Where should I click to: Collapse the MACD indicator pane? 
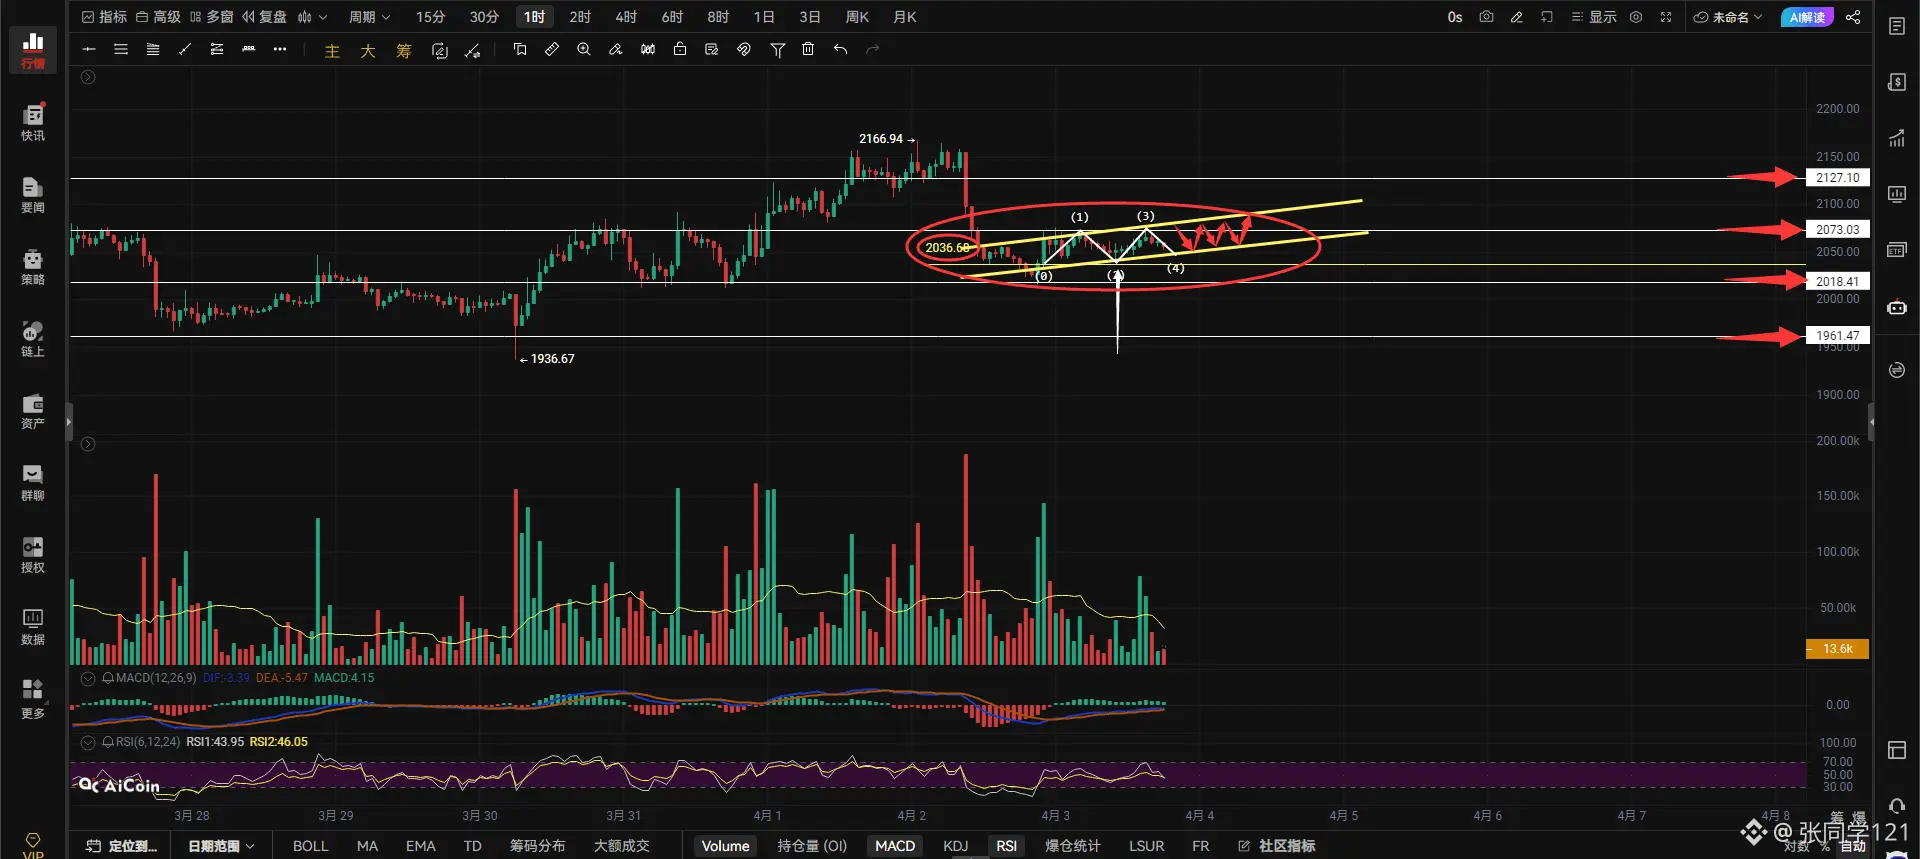(88, 678)
